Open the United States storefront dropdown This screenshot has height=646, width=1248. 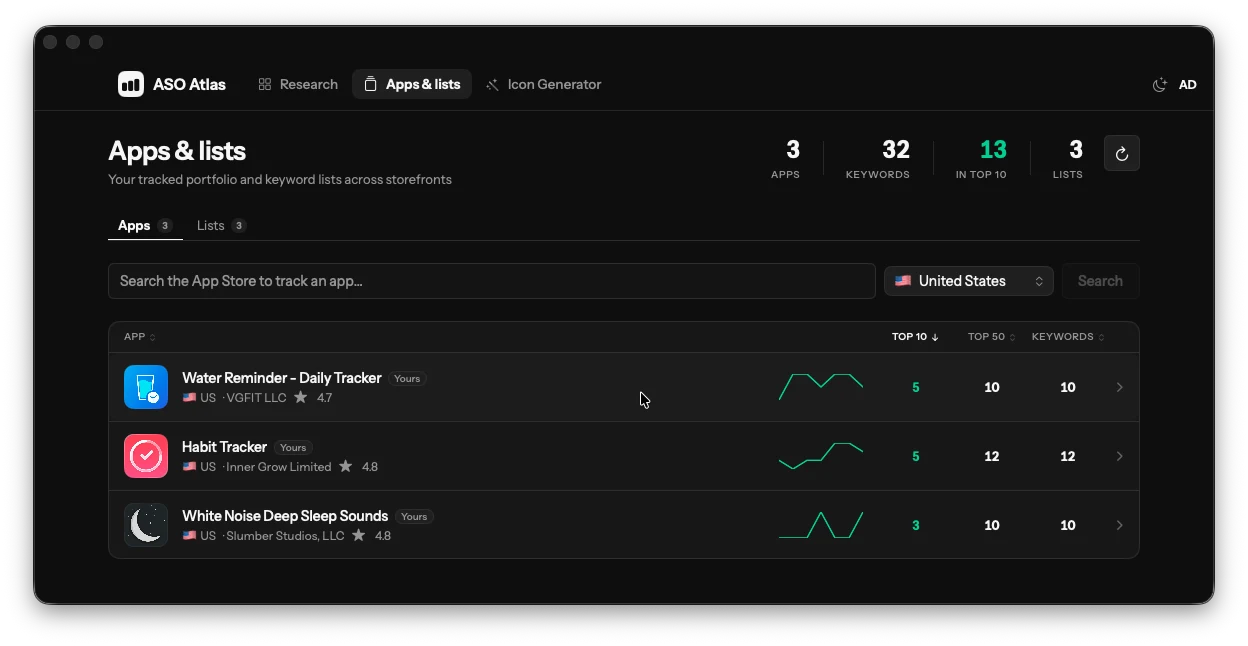tap(969, 281)
